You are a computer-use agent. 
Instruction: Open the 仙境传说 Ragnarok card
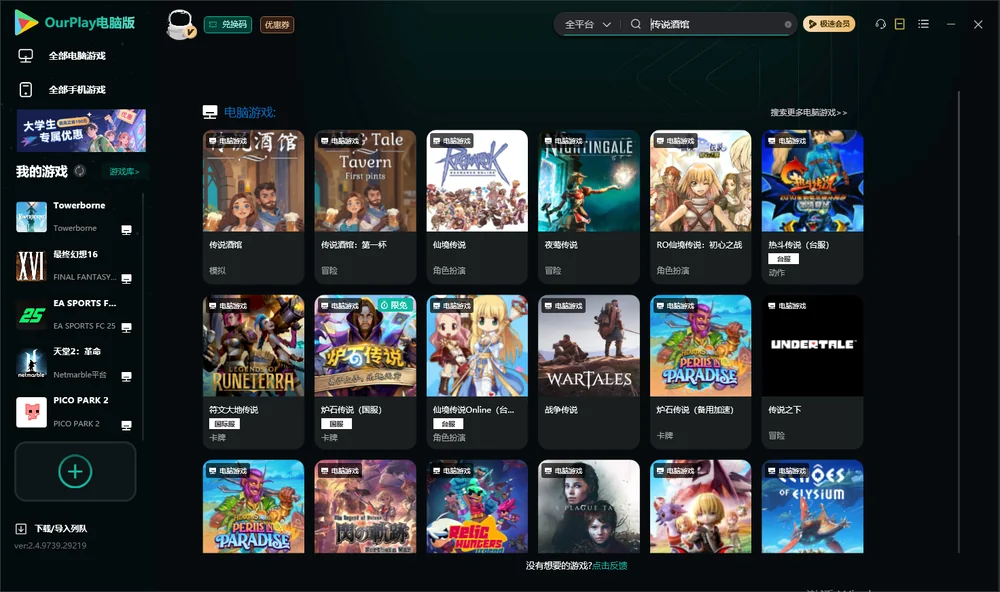pyautogui.click(x=477, y=207)
